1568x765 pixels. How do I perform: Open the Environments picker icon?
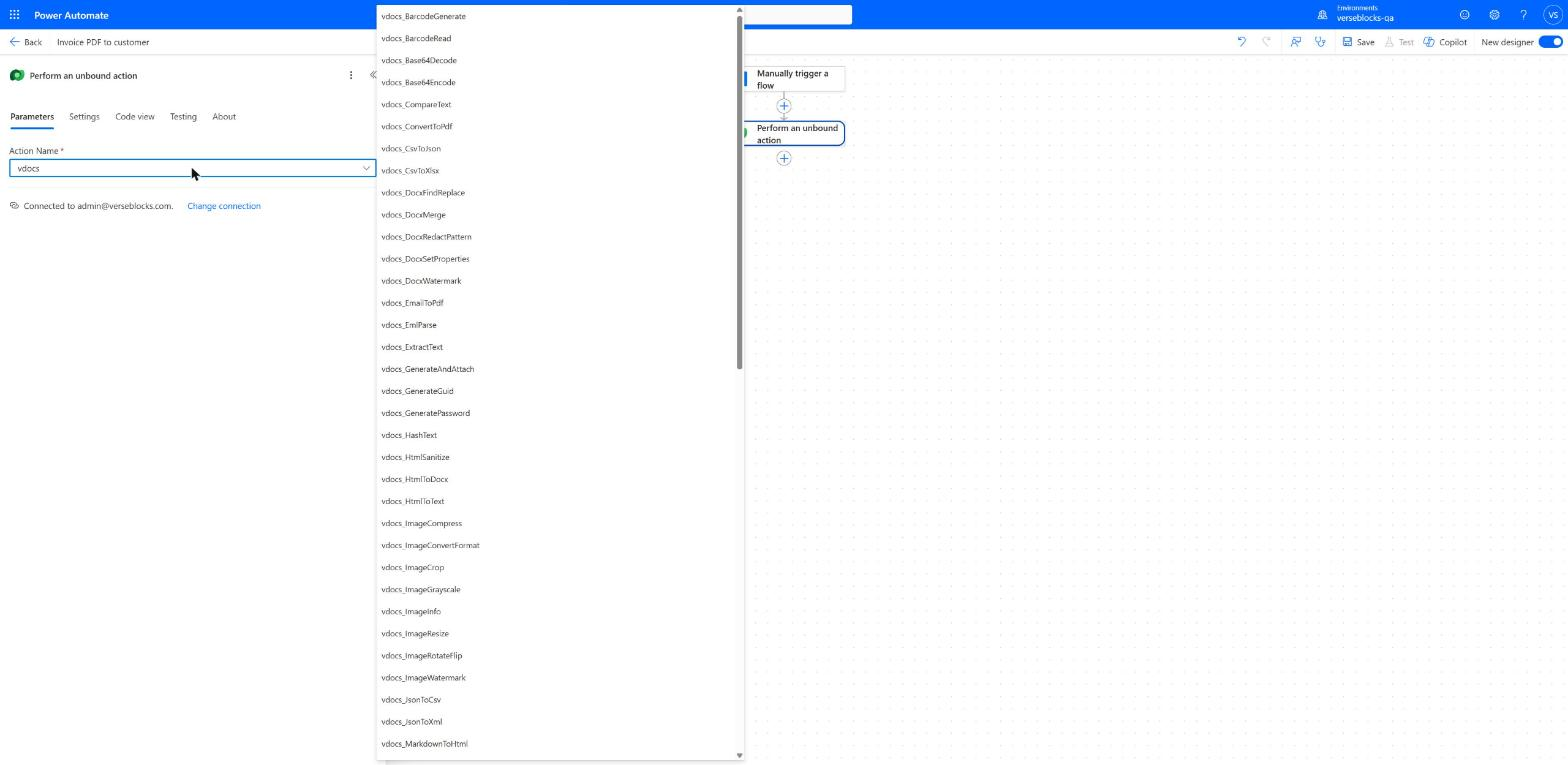1322,15
